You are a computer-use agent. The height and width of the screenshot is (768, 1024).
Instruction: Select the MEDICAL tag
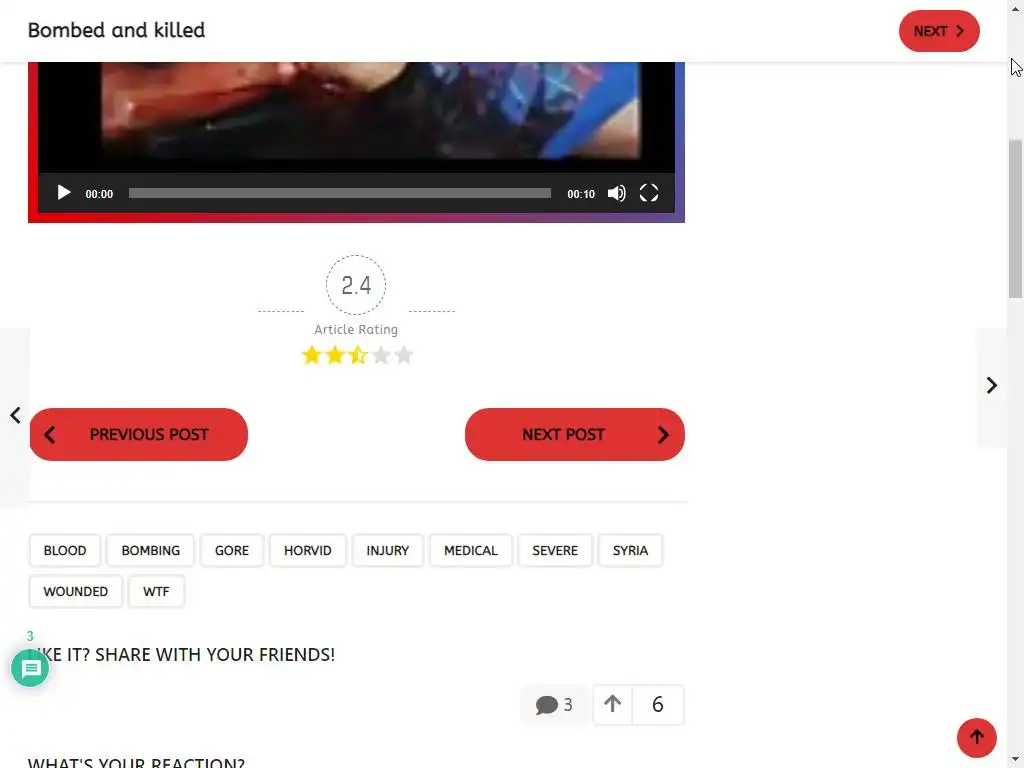pyautogui.click(x=471, y=551)
